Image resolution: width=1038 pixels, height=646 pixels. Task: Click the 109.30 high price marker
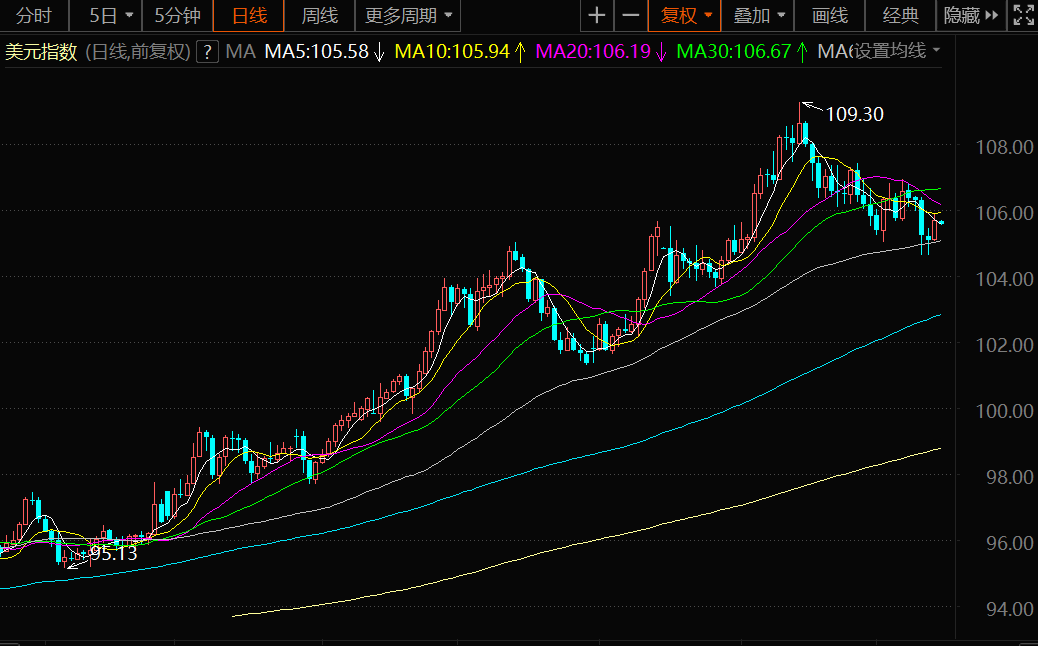[x=854, y=114]
